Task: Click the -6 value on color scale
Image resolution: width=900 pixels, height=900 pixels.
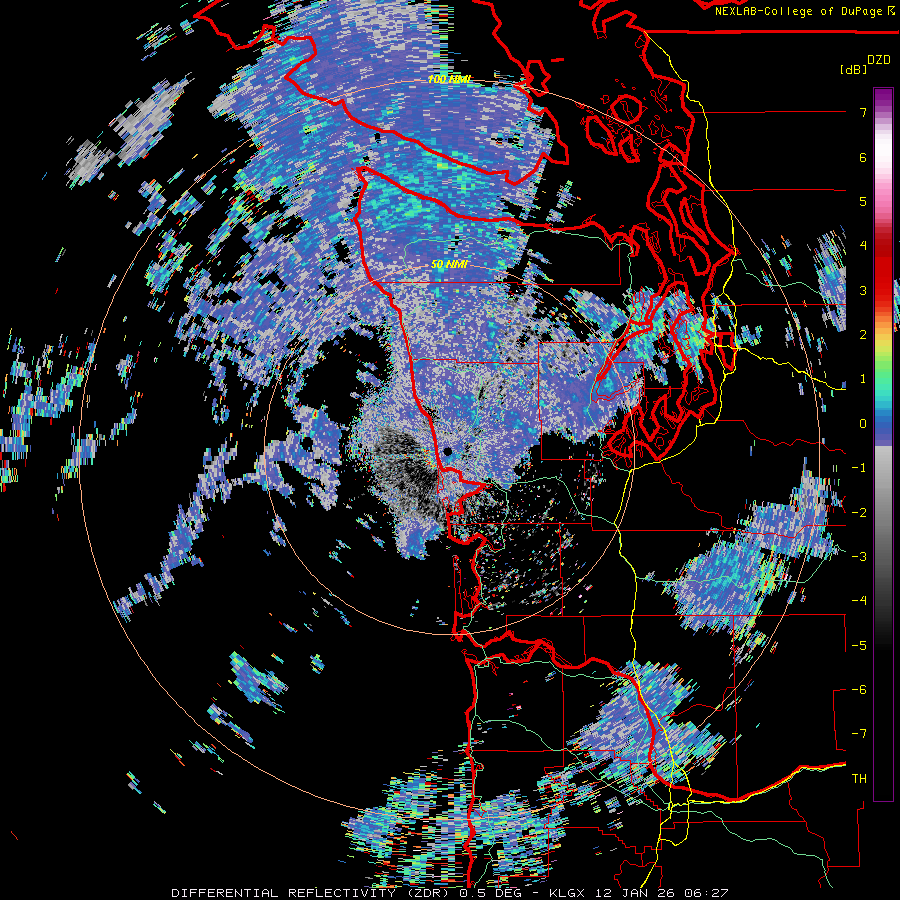Action: point(859,690)
